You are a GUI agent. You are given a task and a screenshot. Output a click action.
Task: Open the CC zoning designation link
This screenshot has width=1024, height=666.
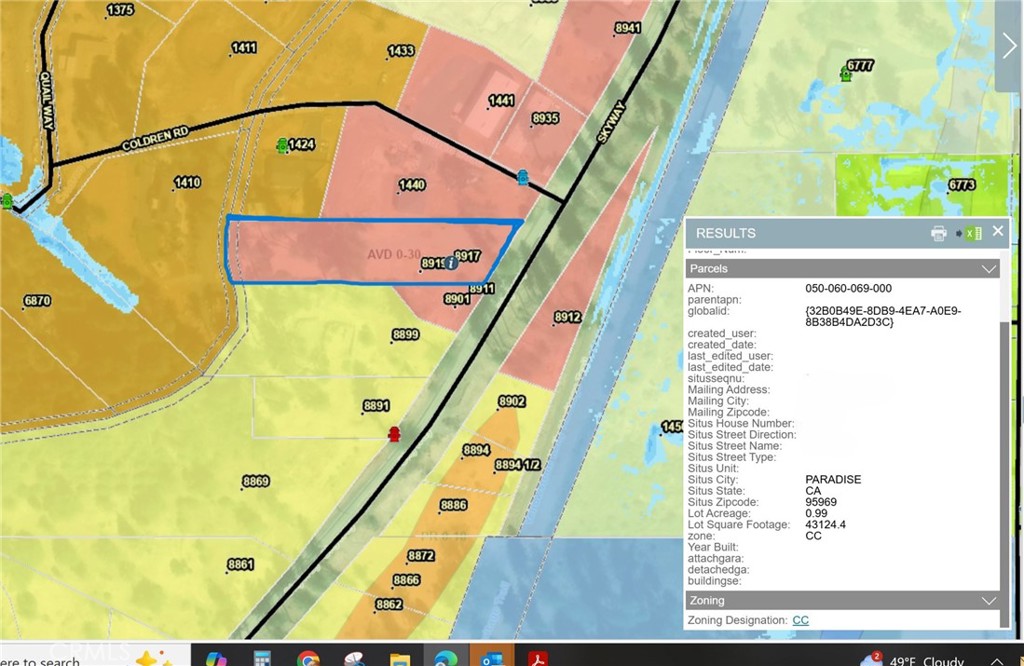tap(800, 620)
